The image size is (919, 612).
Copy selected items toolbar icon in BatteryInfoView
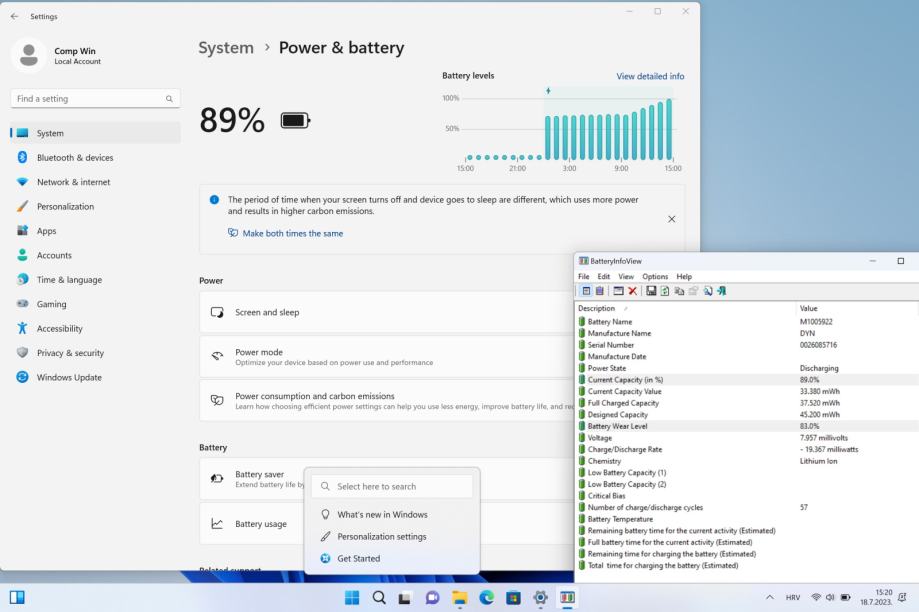pyautogui.click(x=679, y=291)
